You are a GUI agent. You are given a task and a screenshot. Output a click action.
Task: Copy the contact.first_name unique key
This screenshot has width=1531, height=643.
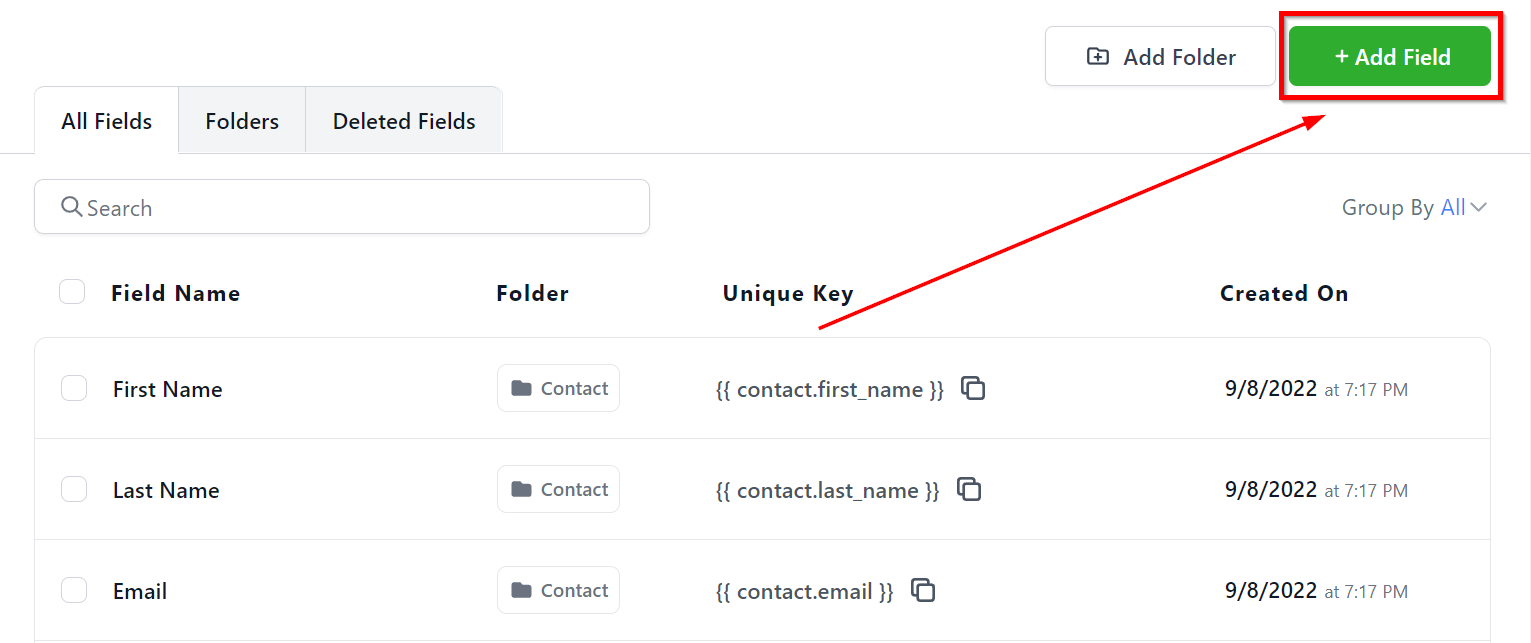click(x=973, y=388)
